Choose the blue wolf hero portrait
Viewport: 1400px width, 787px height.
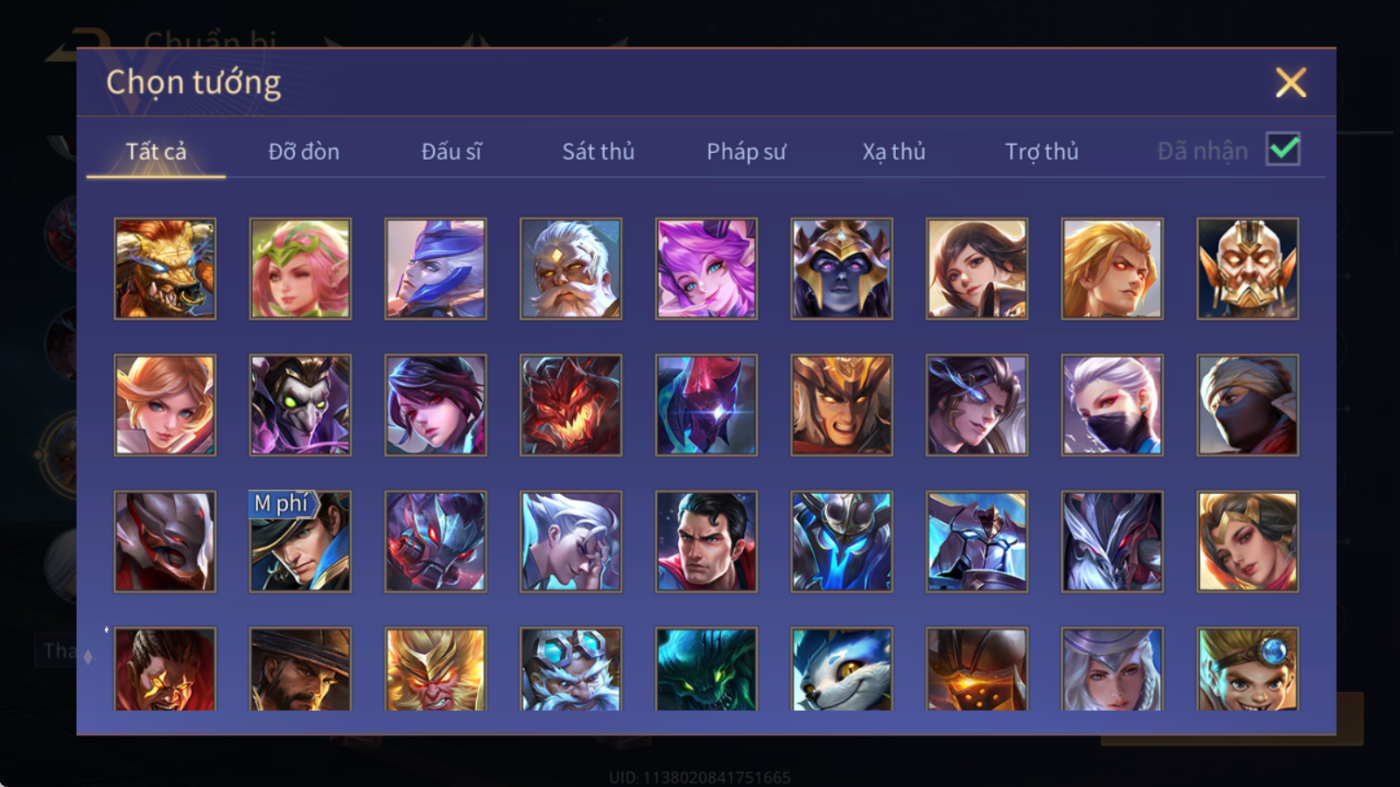[842, 669]
